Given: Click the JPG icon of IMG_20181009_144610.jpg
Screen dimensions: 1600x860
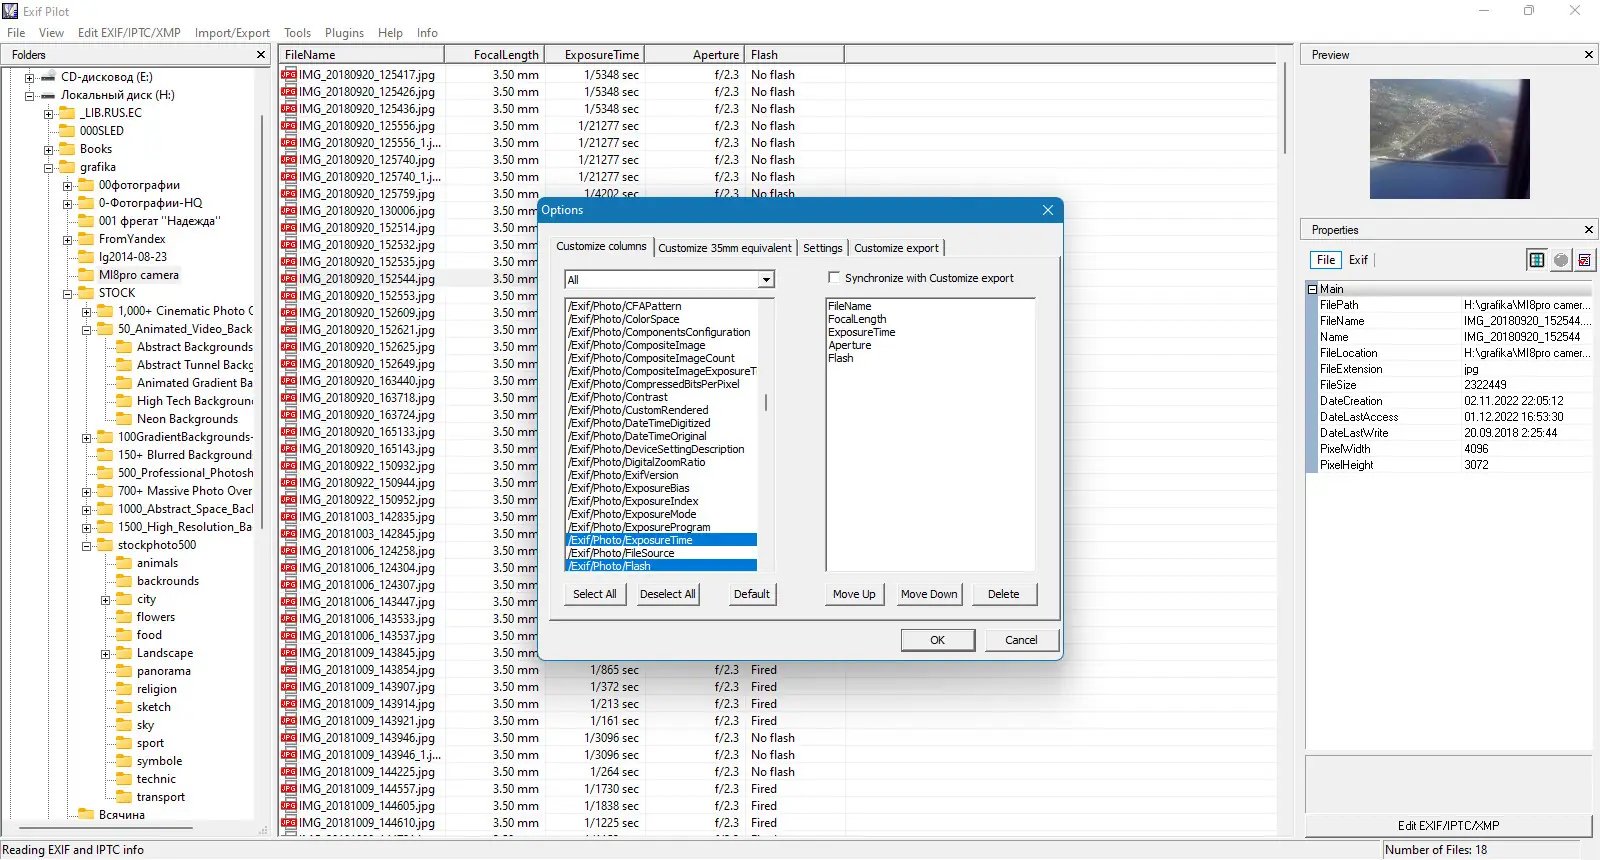Looking at the screenshot, I should (x=289, y=823).
